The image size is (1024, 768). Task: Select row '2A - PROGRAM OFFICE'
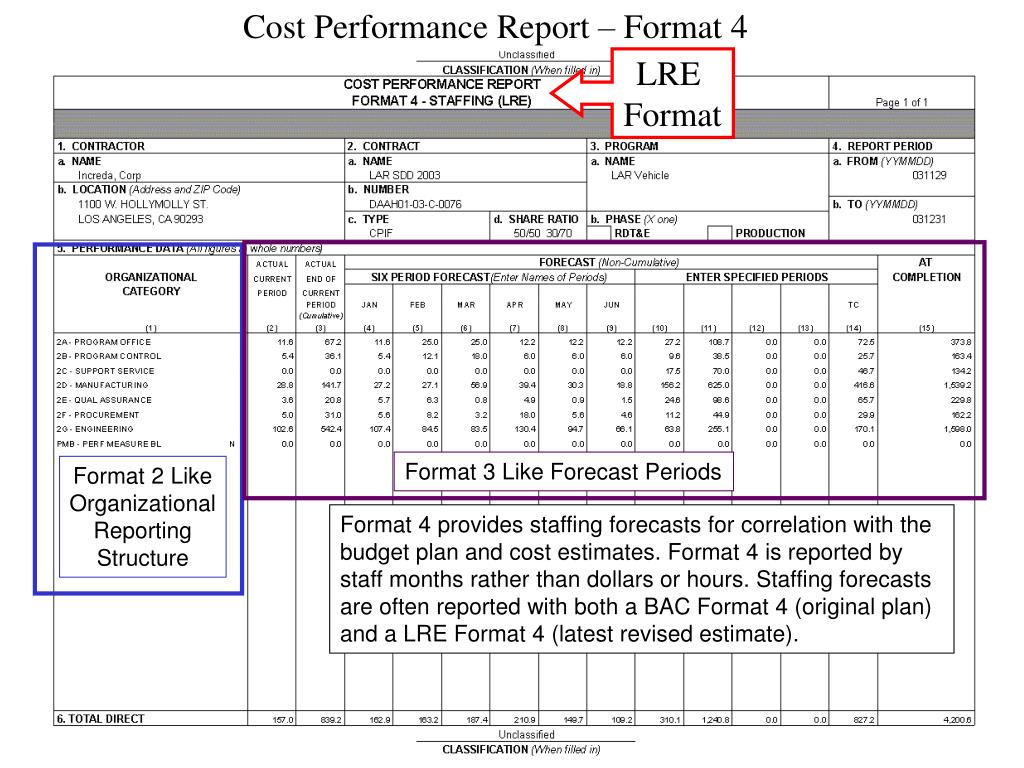(x=514, y=342)
